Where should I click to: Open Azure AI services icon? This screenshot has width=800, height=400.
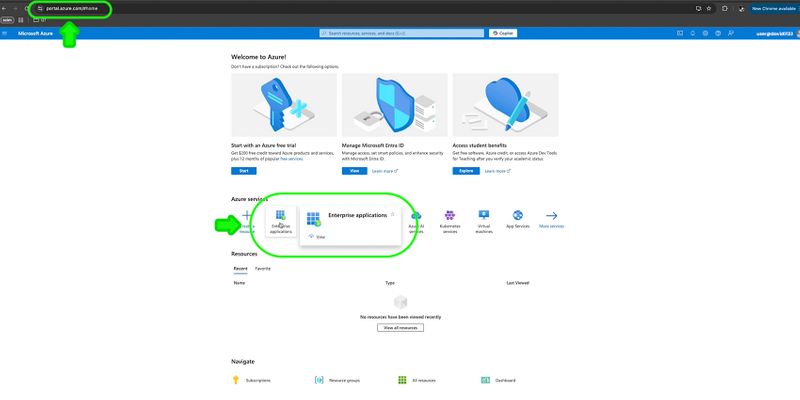point(416,216)
